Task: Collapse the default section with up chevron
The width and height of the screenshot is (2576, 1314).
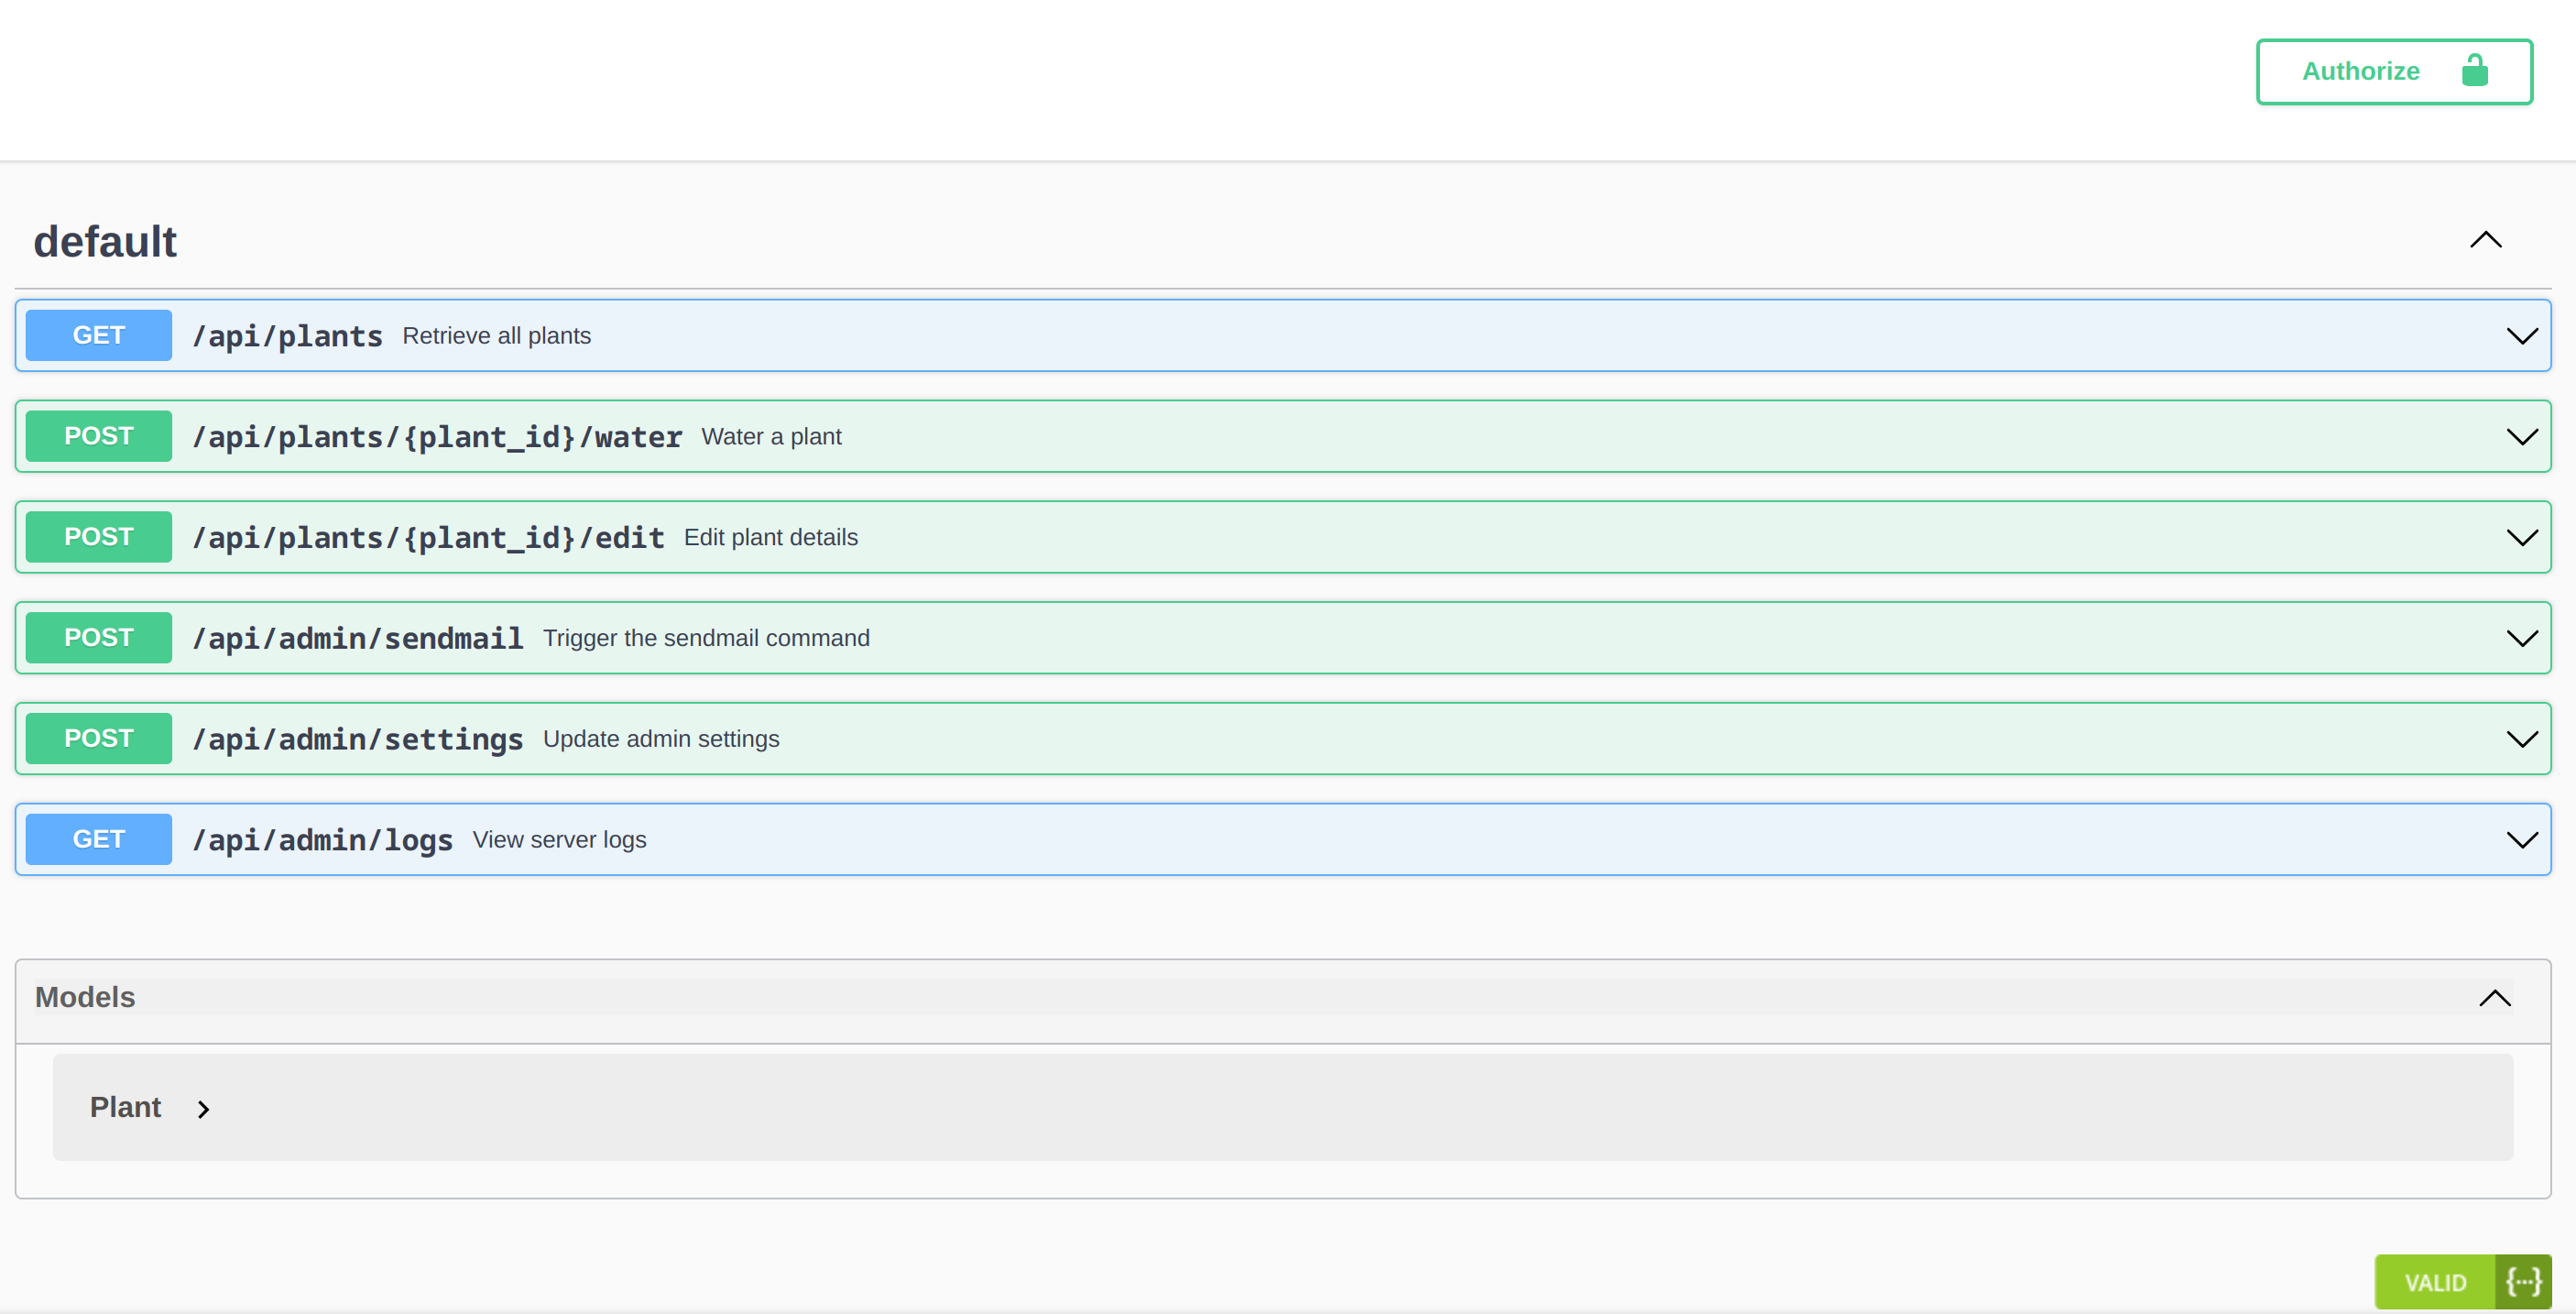Action: (2485, 240)
